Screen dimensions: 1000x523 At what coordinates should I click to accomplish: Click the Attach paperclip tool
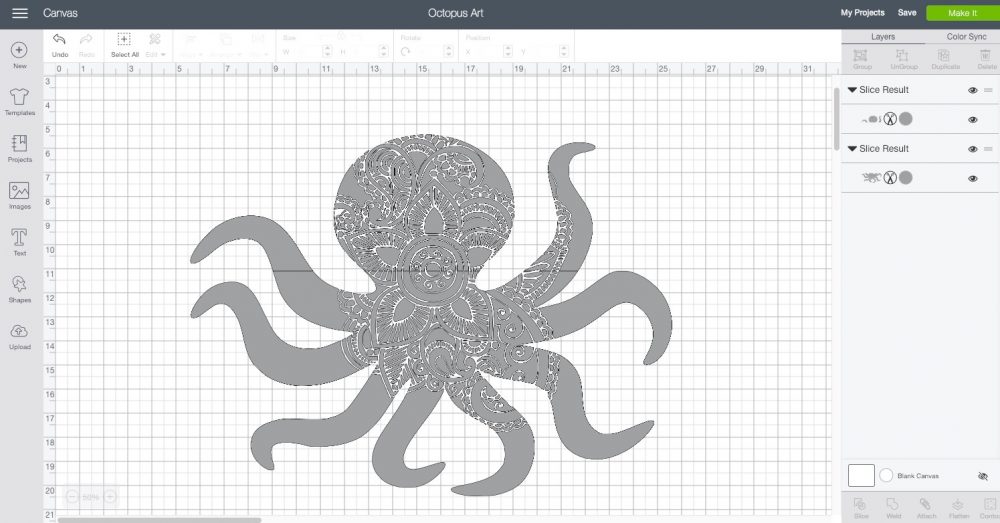925,505
